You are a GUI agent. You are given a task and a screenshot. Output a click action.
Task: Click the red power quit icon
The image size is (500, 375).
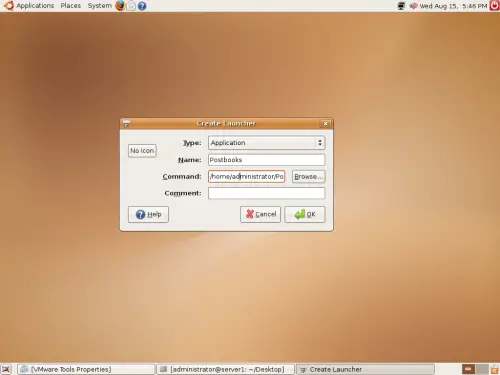click(494, 6)
